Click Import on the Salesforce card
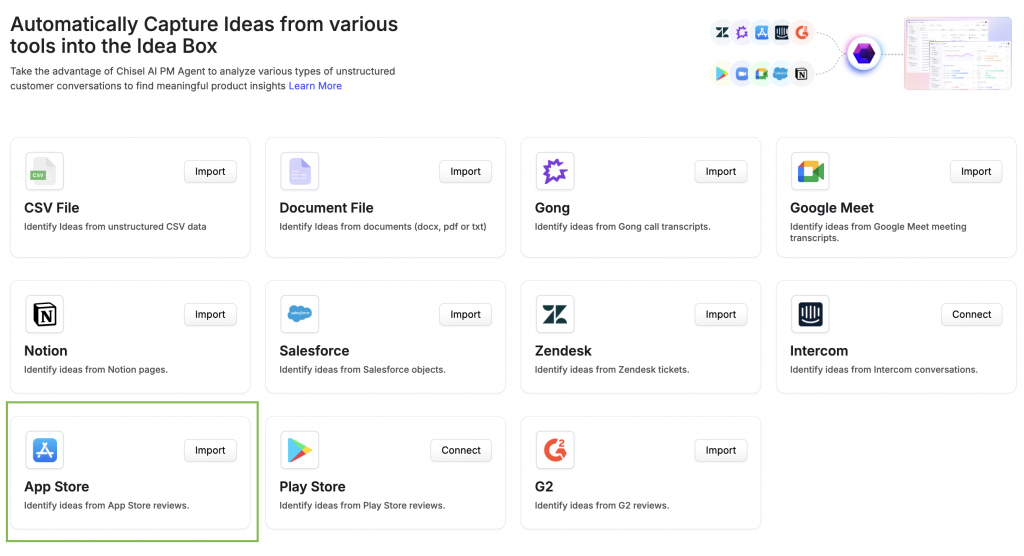Image resolution: width=1024 pixels, height=556 pixels. click(x=465, y=315)
